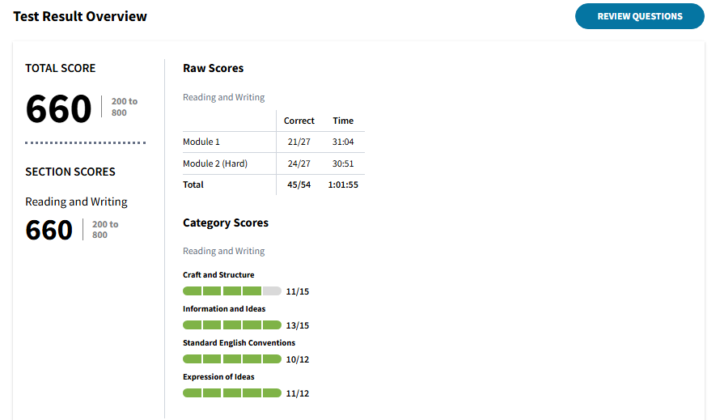Select the Category Scores heading
Viewport: 720px width, 420px height.
(x=225, y=223)
